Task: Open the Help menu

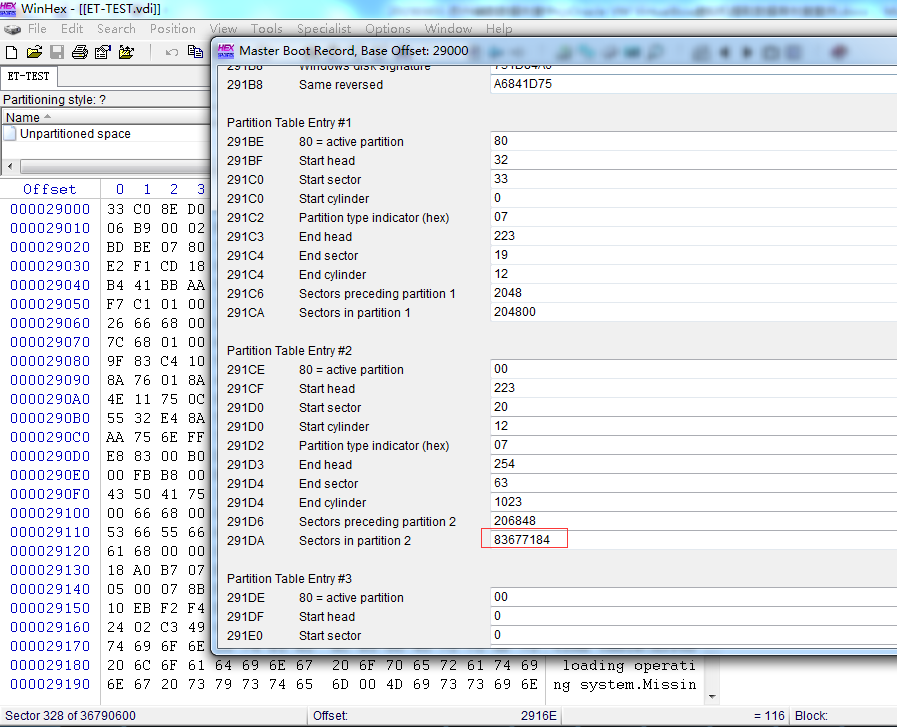Action: click(499, 29)
